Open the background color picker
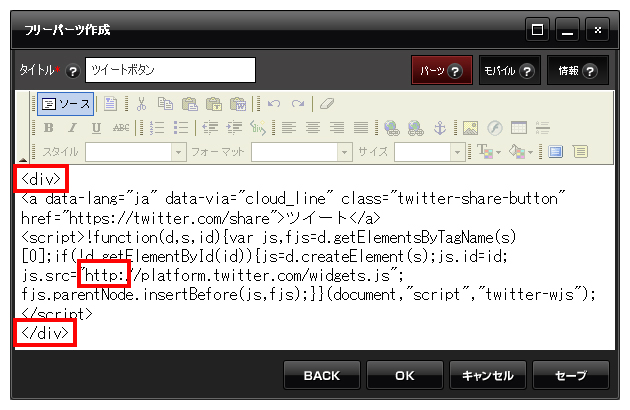 coord(521,152)
